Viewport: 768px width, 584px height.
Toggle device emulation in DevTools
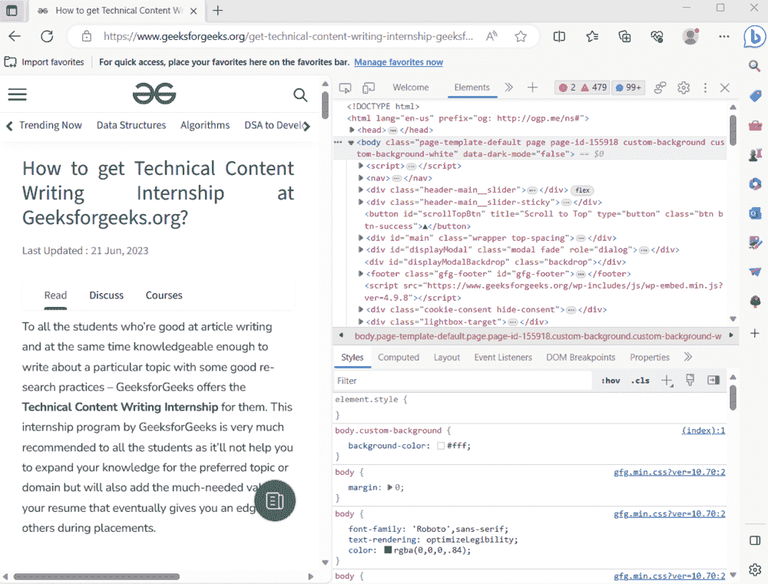coord(368,88)
